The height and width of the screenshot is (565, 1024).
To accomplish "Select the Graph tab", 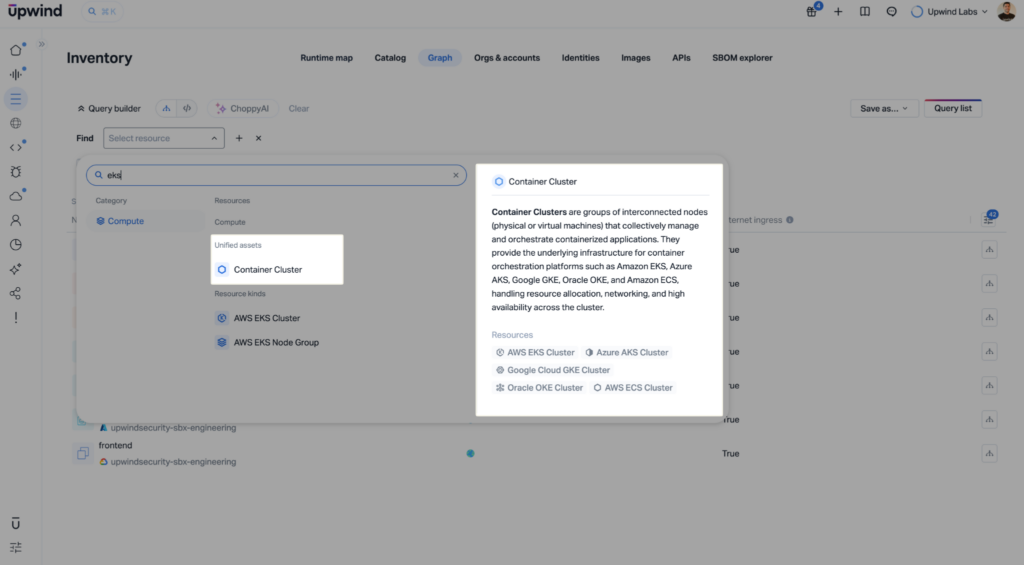I will tap(440, 57).
